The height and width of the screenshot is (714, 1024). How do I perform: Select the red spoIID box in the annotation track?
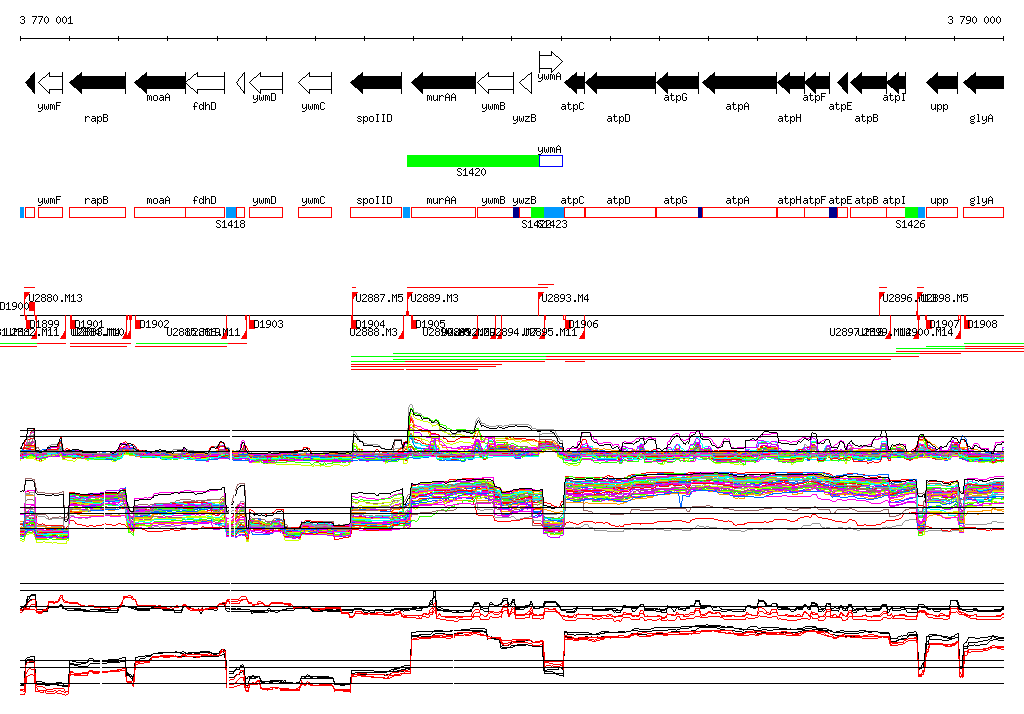376,212
